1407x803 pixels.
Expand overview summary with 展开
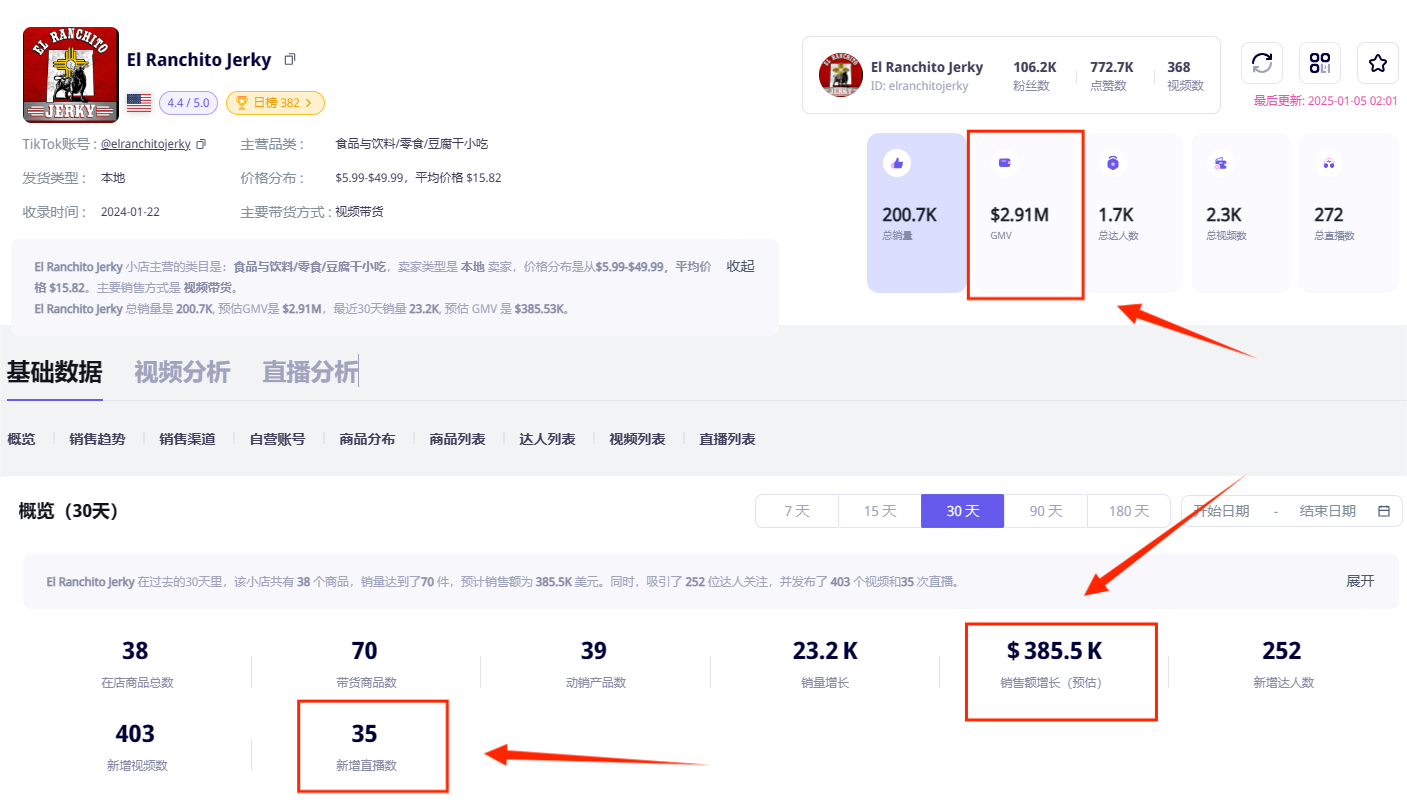(1360, 581)
